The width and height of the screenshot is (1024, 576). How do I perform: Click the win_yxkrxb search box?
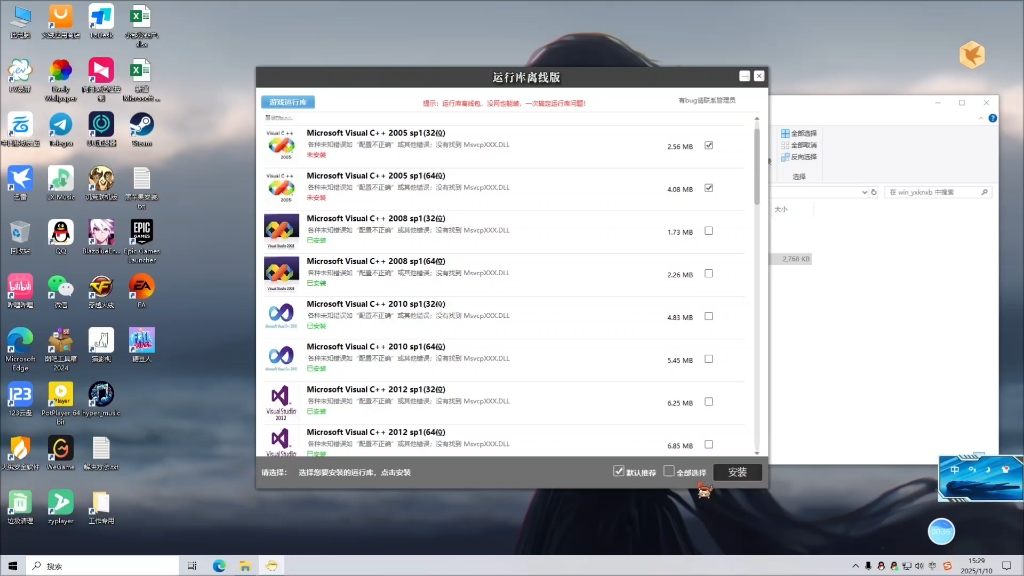[938, 192]
